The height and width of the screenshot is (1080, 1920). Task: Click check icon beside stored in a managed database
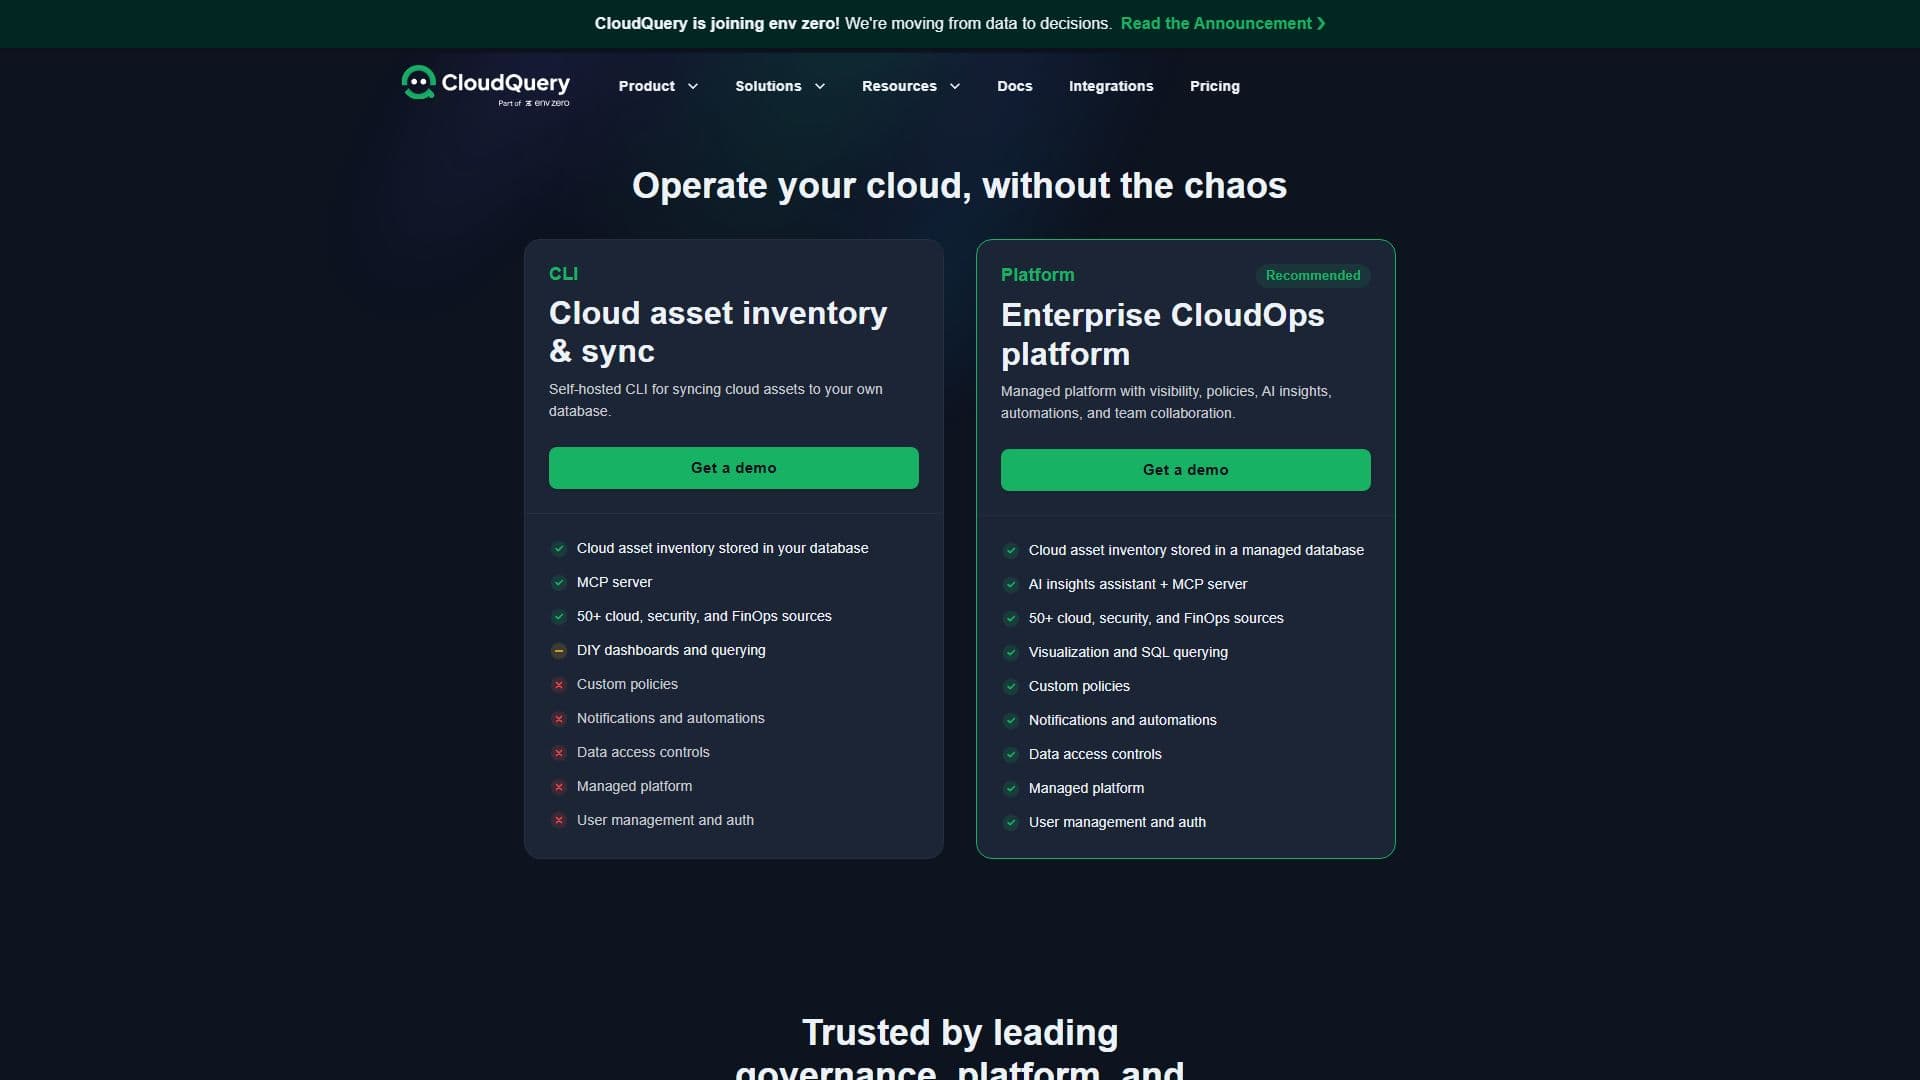[x=1011, y=551]
